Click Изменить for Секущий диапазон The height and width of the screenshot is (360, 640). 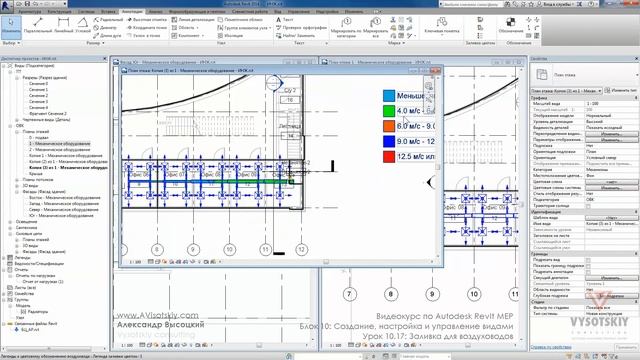point(611,278)
